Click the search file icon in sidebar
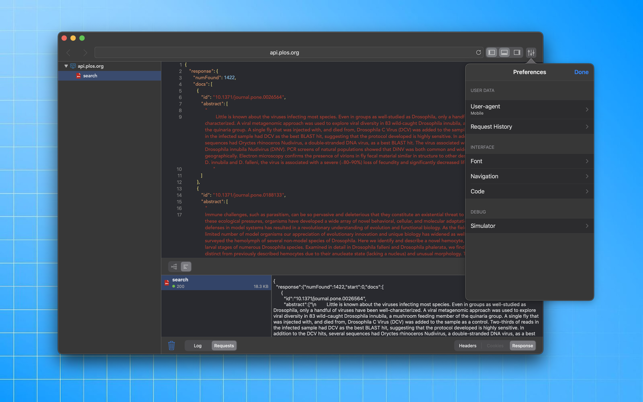643x402 pixels. [78, 76]
